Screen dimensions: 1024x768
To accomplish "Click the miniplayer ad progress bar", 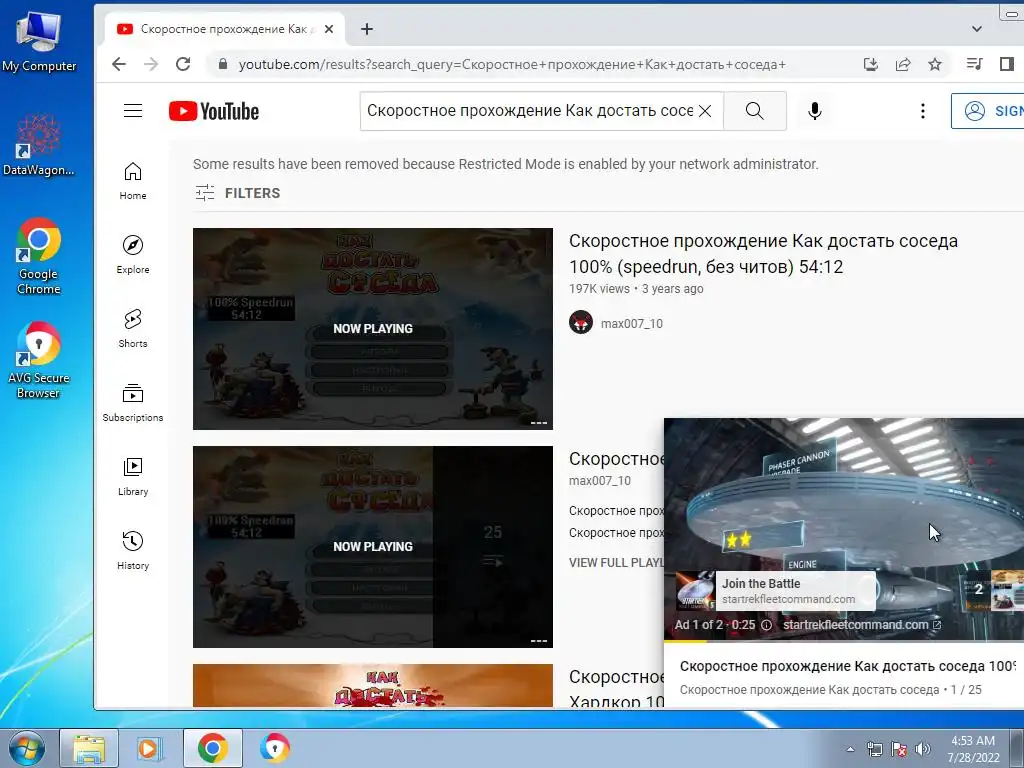I will coord(844,641).
